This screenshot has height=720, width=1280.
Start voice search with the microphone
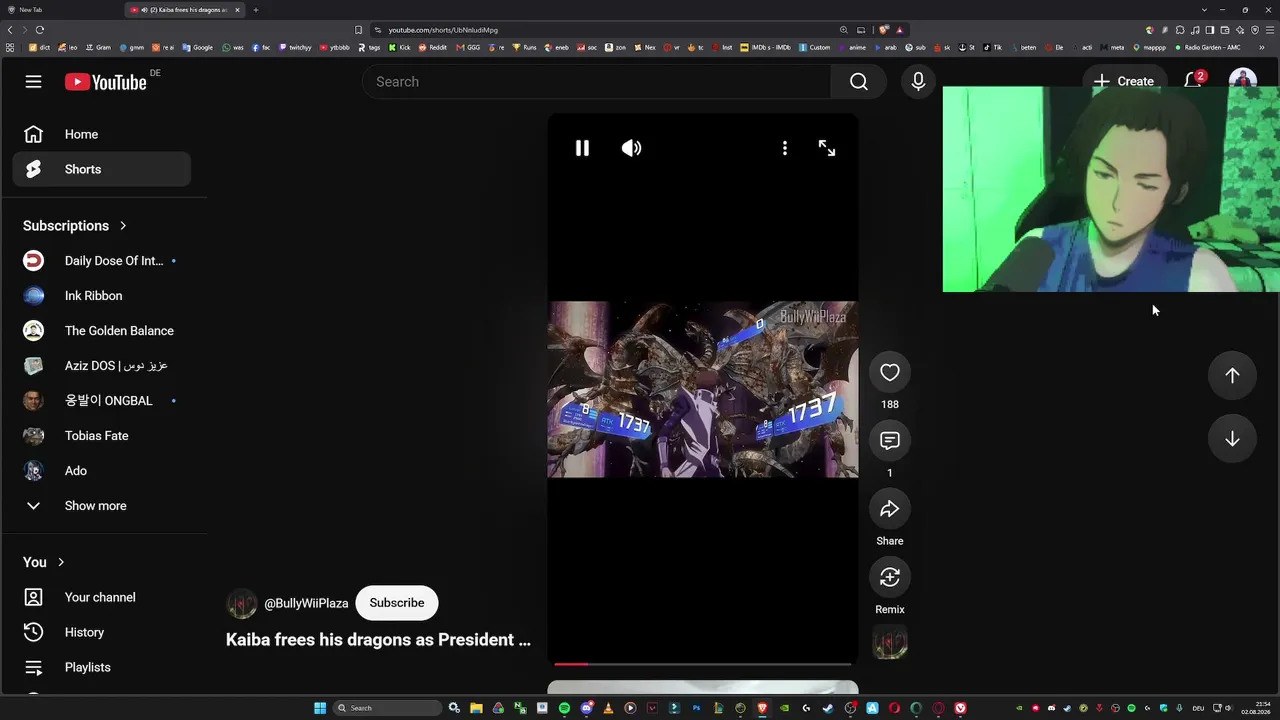pyautogui.click(x=918, y=82)
